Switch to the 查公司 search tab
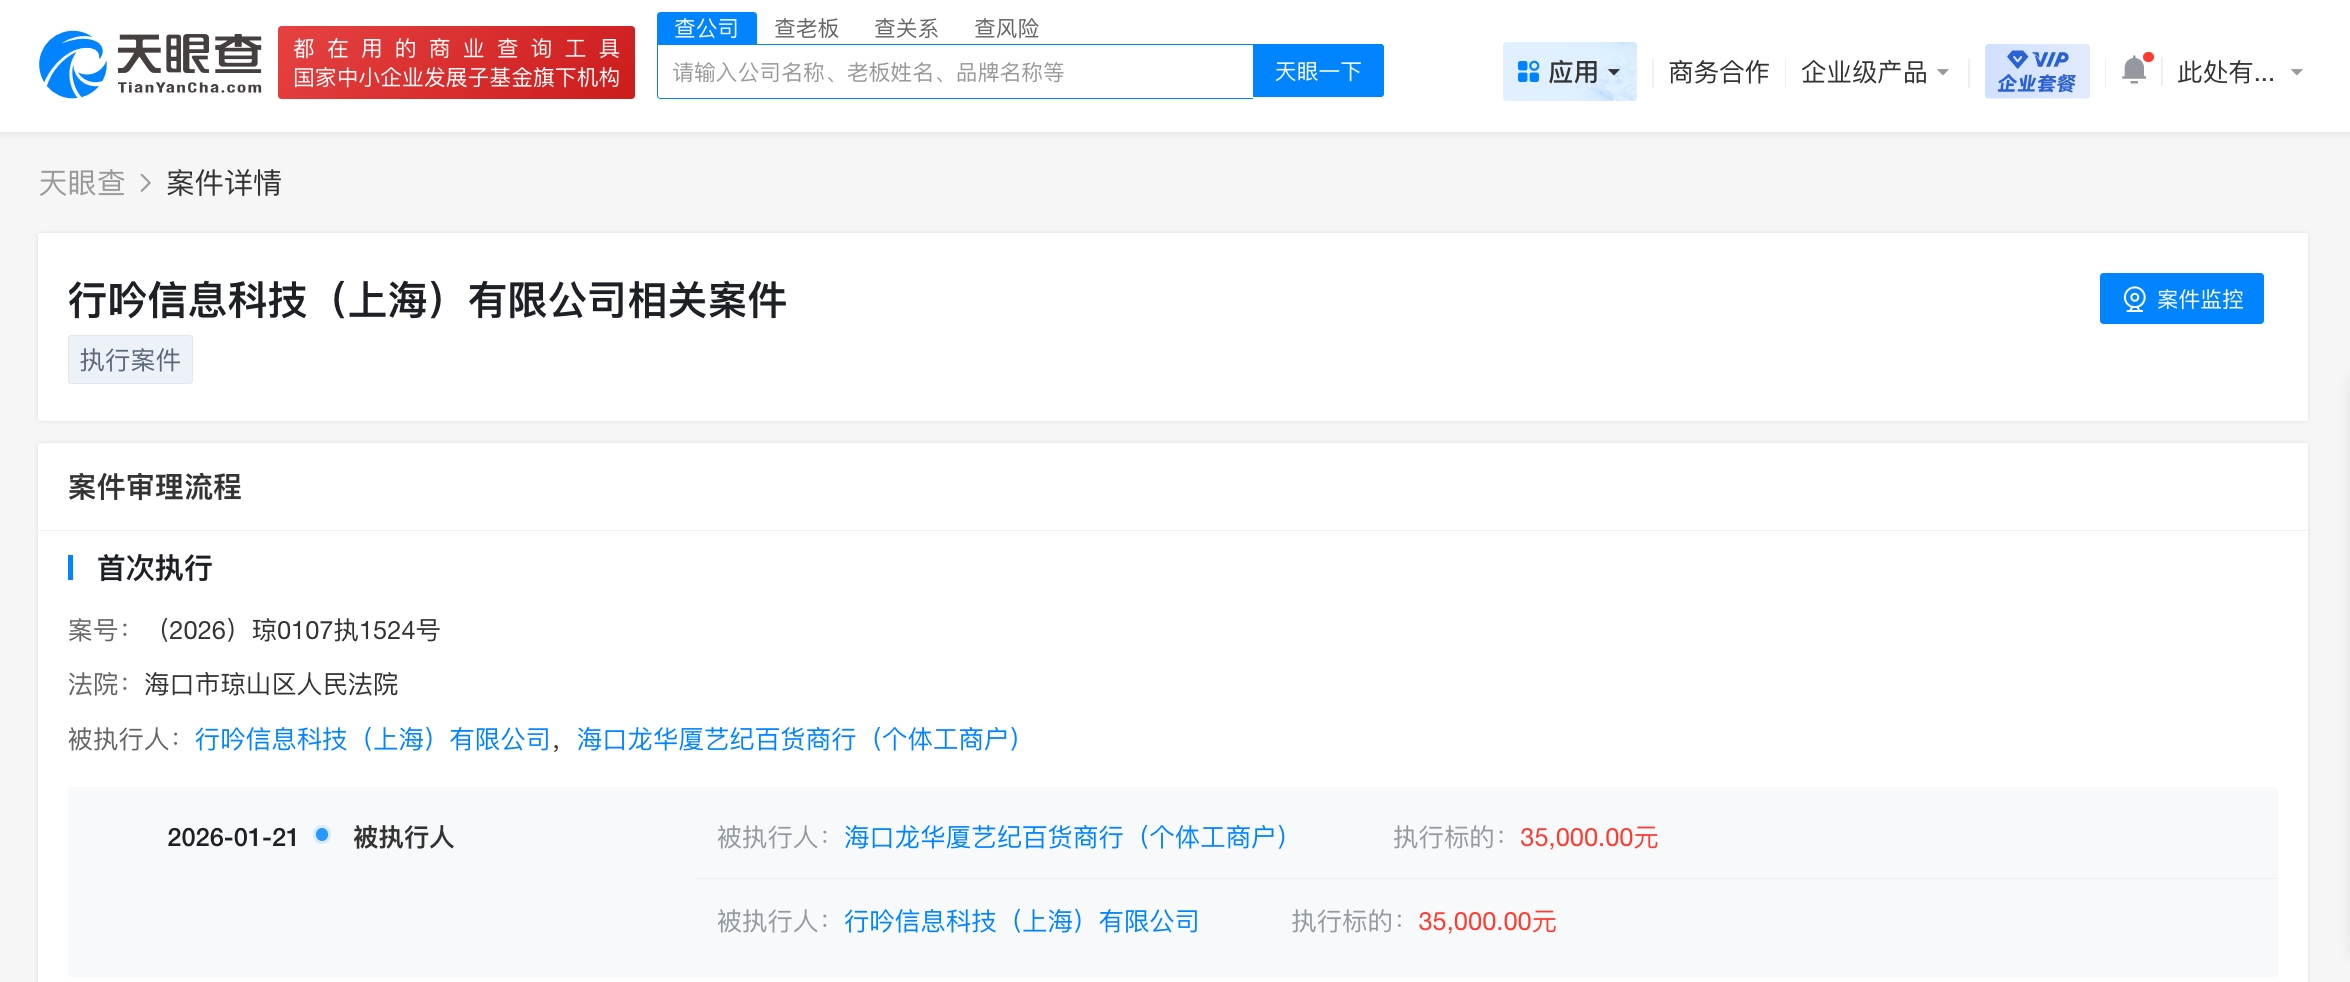 pos(706,28)
